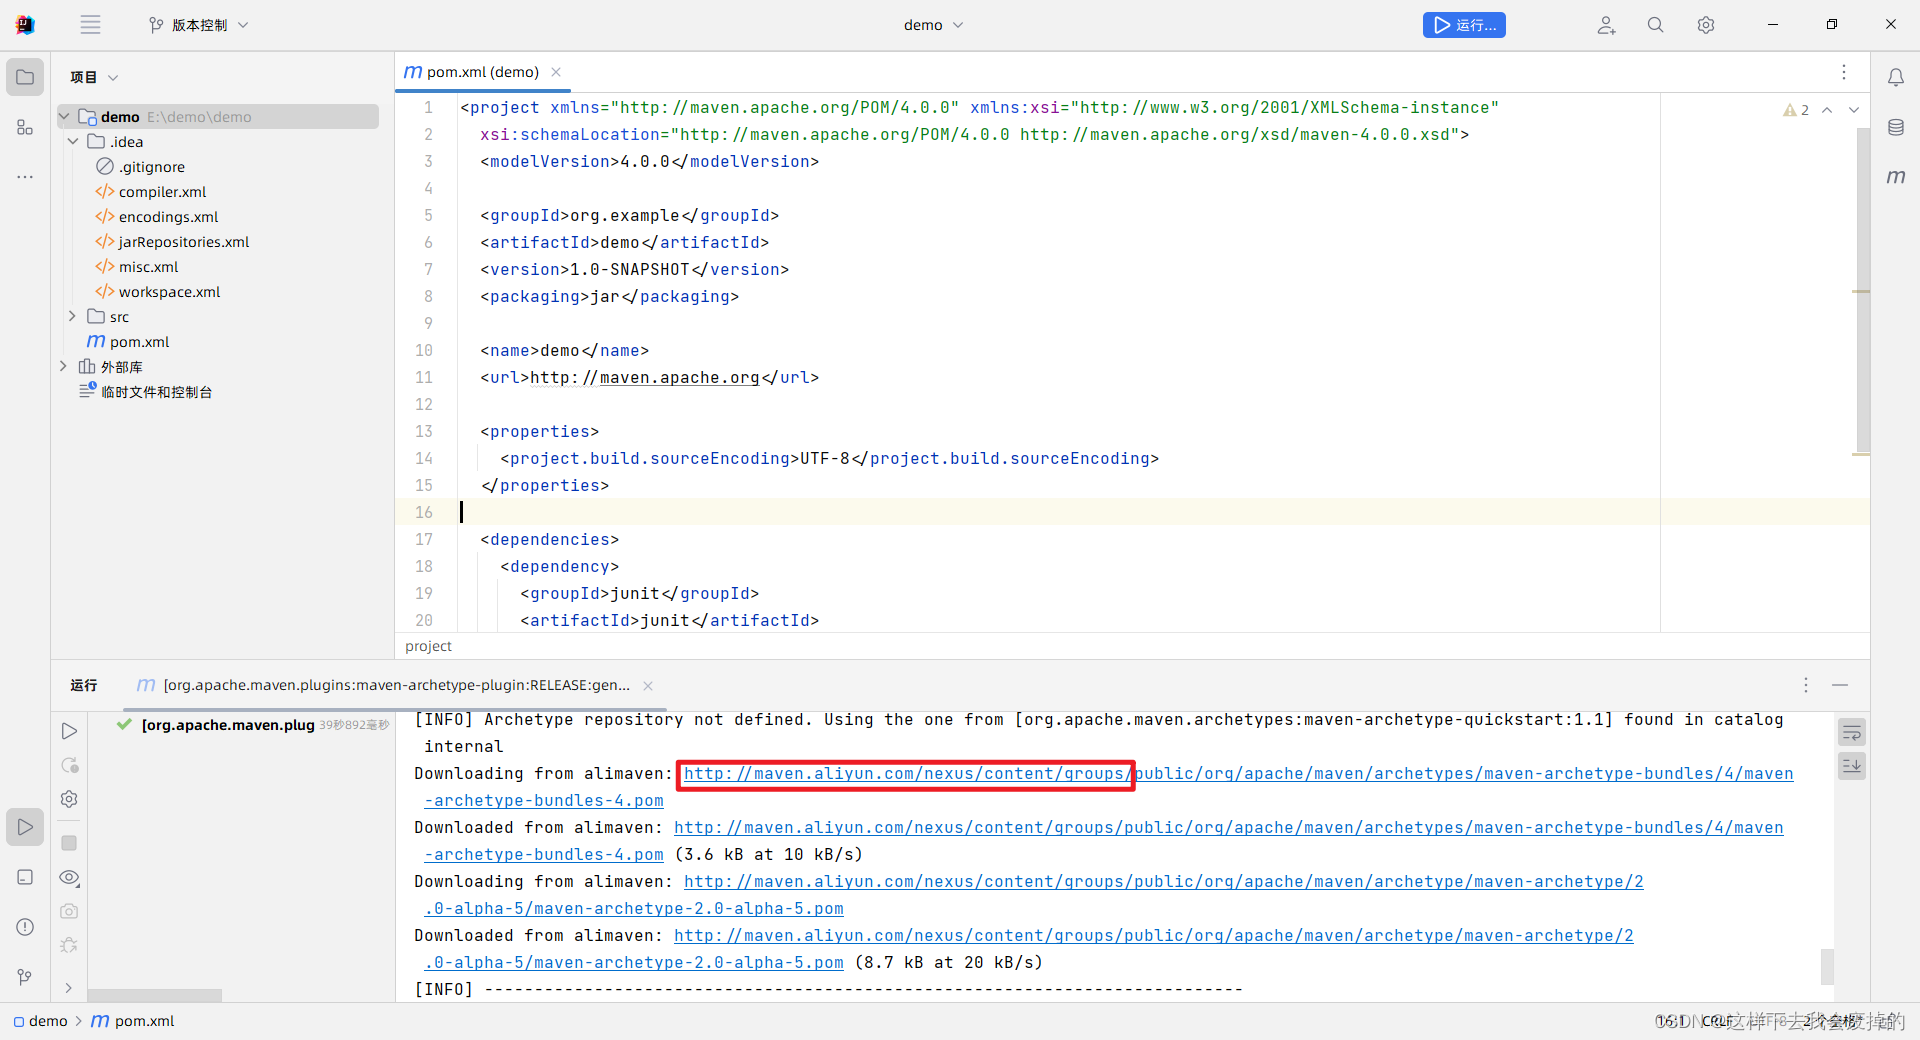Toggle scroll to end of console
Image resolution: width=1920 pixels, height=1040 pixels.
click(1852, 766)
